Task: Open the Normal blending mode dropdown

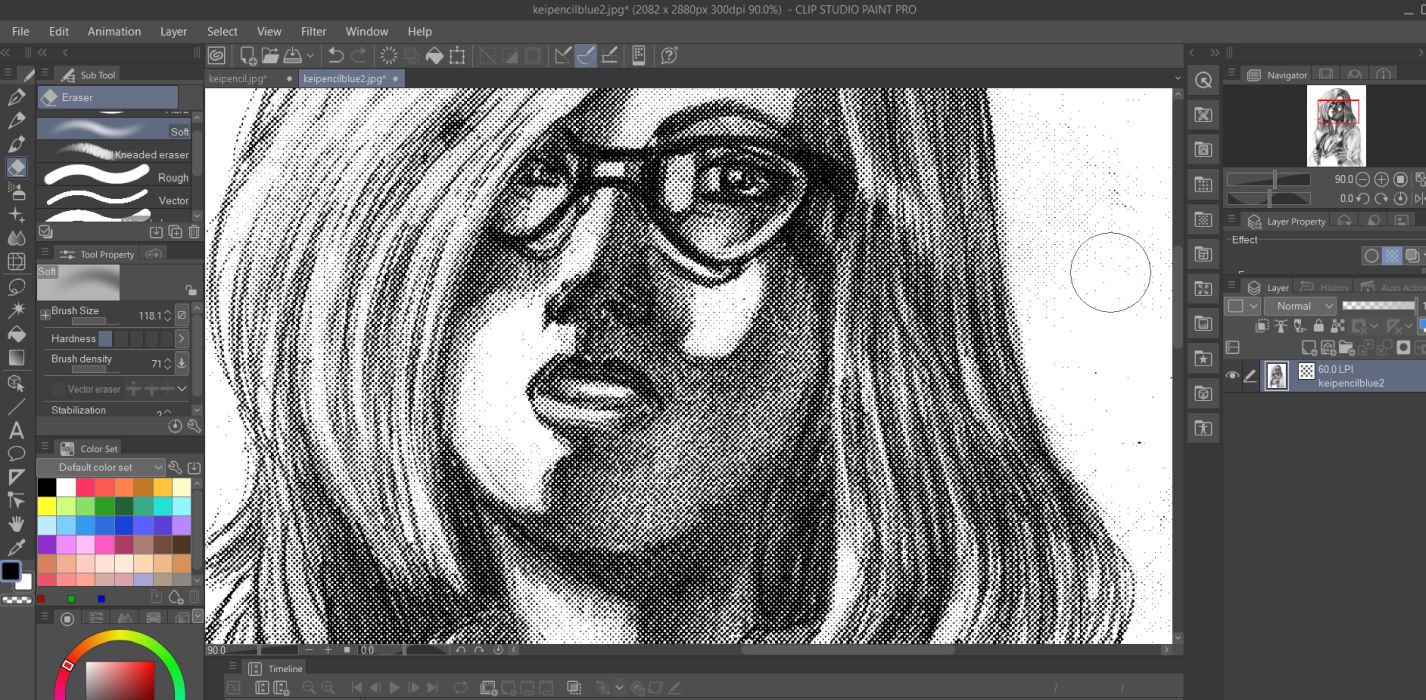Action: [1299, 306]
